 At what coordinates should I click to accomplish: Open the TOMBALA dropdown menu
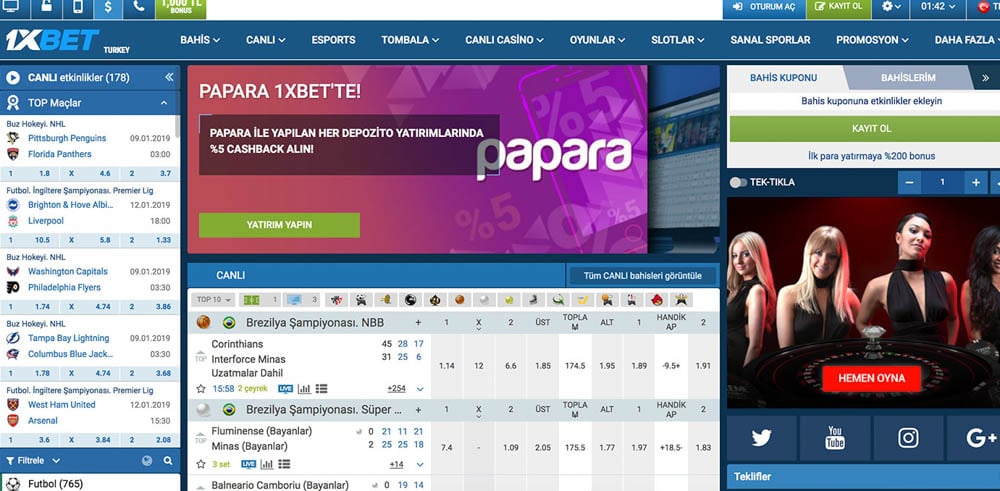(x=410, y=40)
